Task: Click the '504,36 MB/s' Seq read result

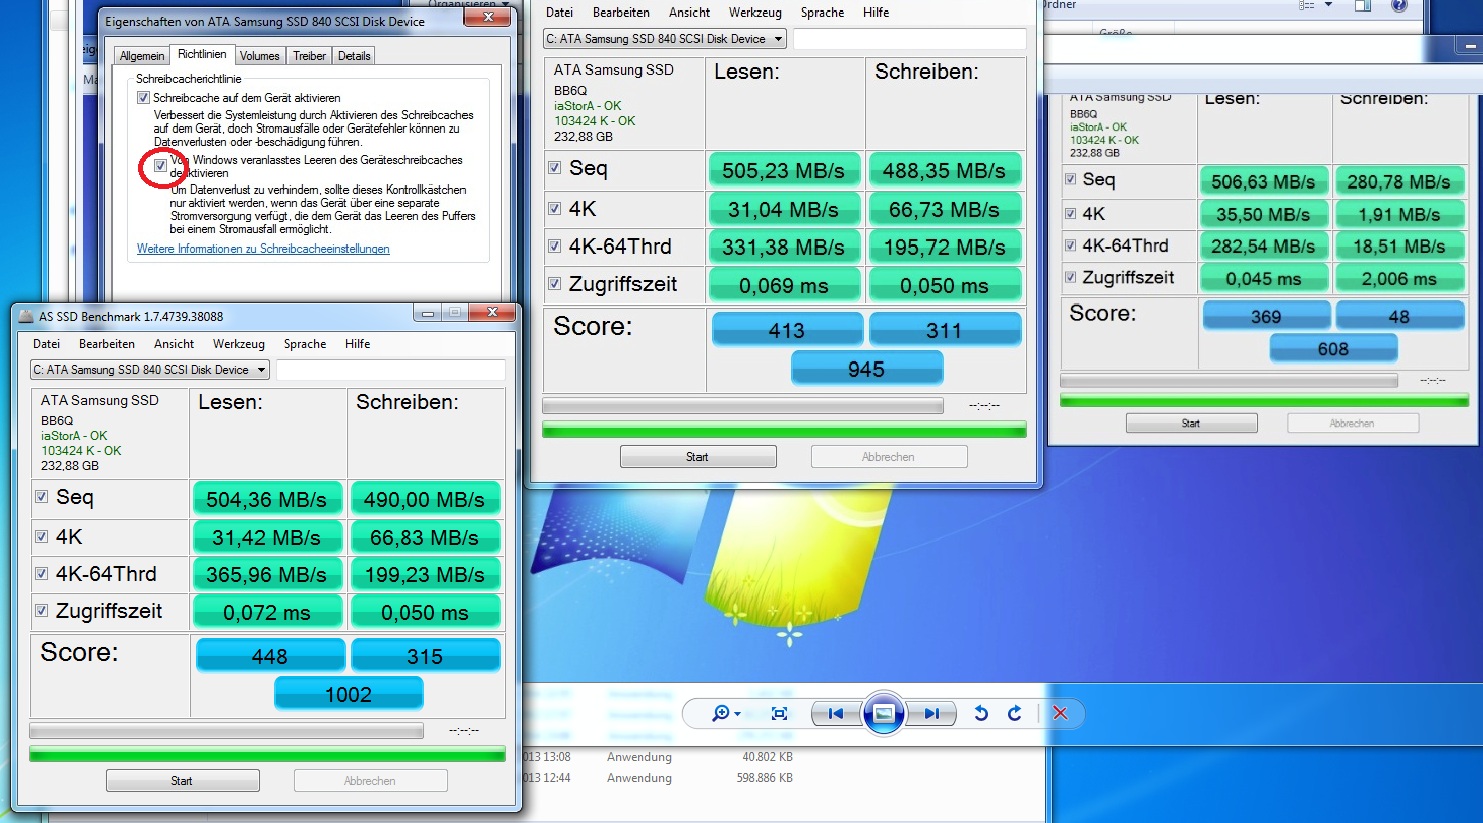Action: pos(267,499)
